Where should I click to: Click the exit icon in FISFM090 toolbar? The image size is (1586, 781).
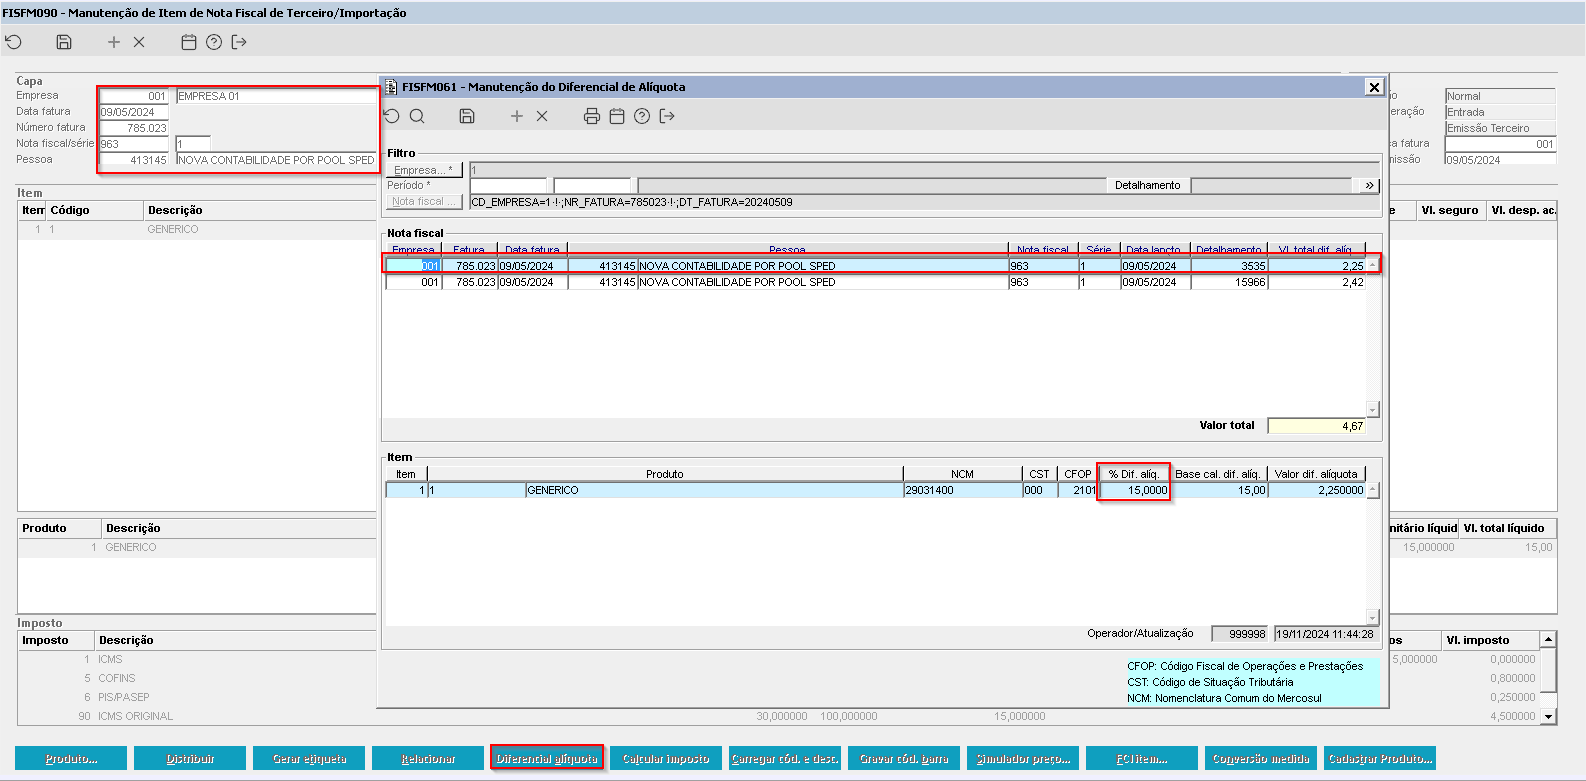[x=239, y=42]
